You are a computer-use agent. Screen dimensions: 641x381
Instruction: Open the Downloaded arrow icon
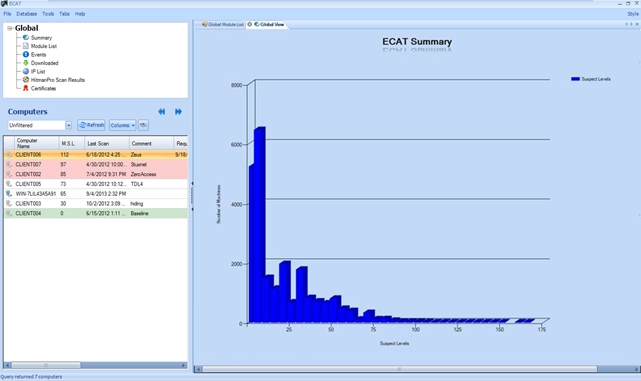click(x=26, y=63)
